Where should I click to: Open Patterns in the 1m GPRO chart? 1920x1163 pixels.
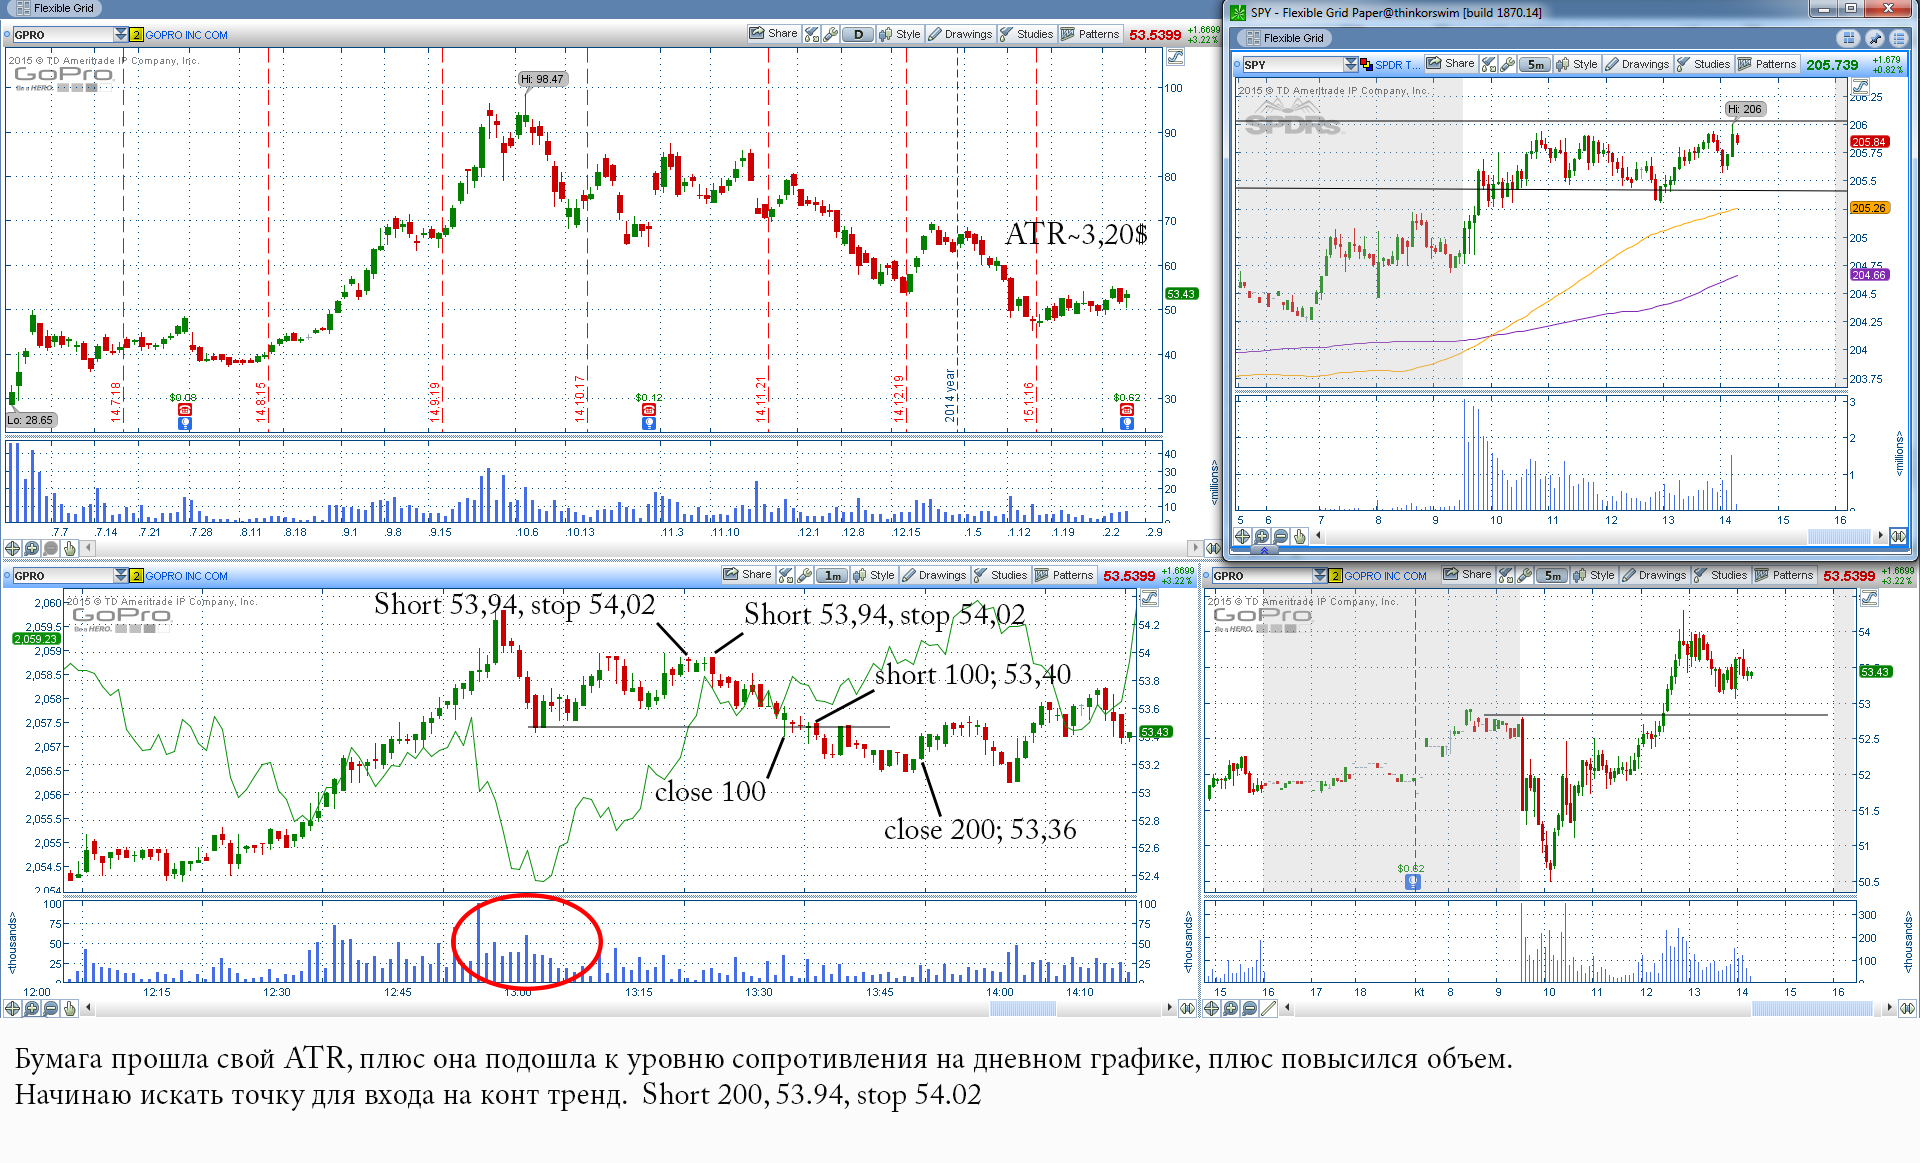click(x=1064, y=575)
